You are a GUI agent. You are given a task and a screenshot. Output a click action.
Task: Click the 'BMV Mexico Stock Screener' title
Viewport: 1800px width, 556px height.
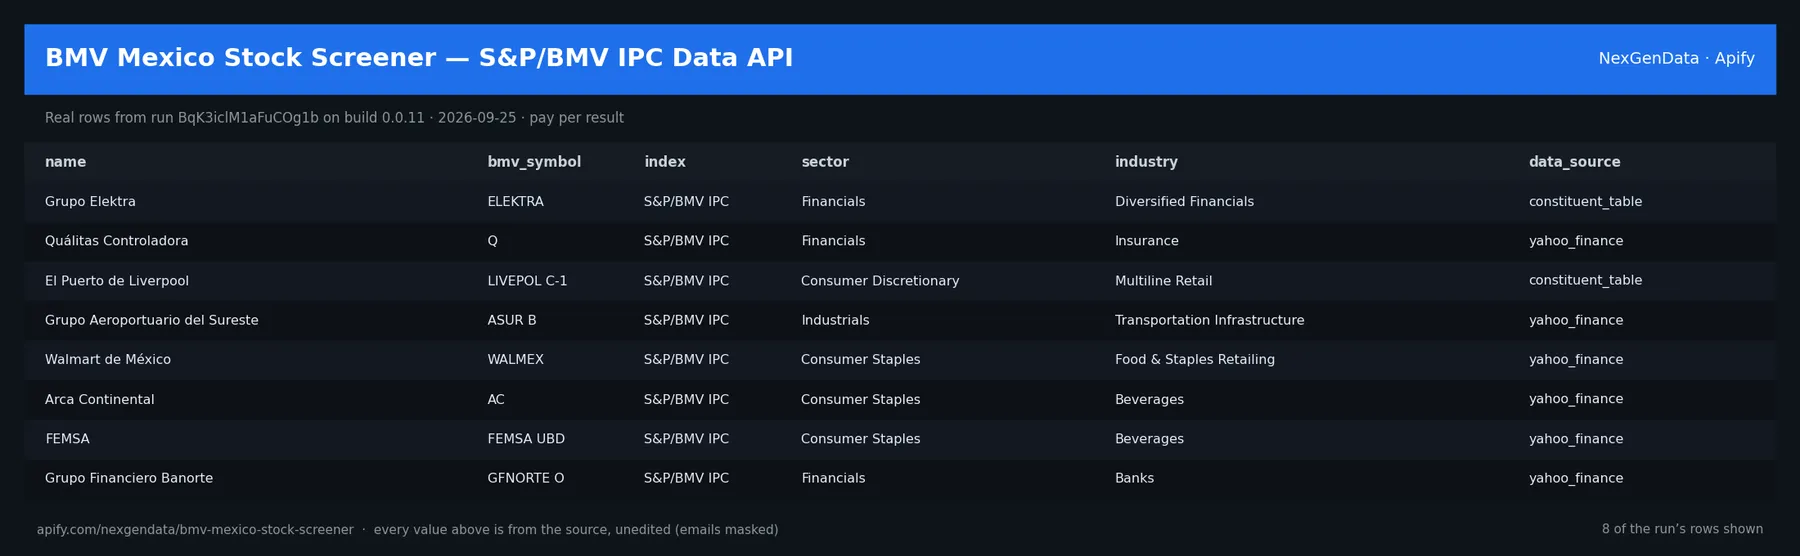[419, 58]
